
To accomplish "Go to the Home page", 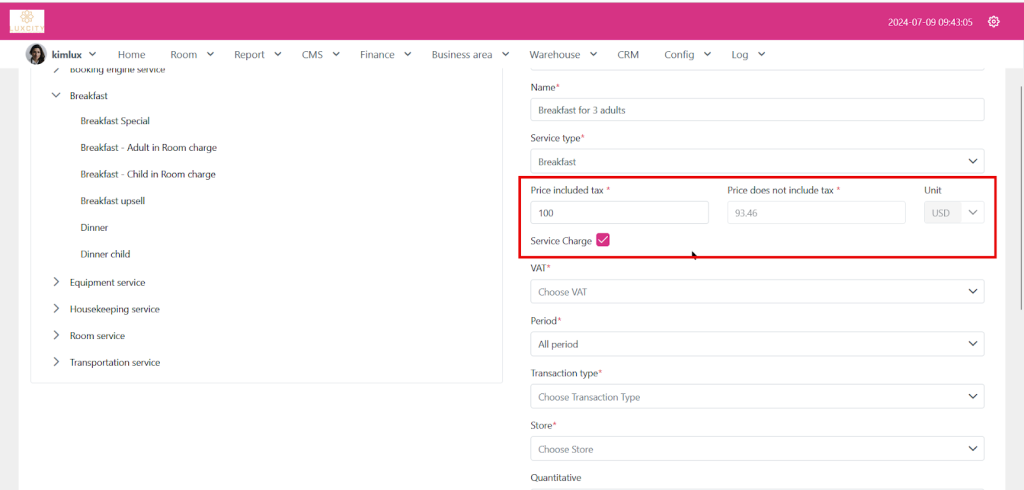I will point(131,55).
